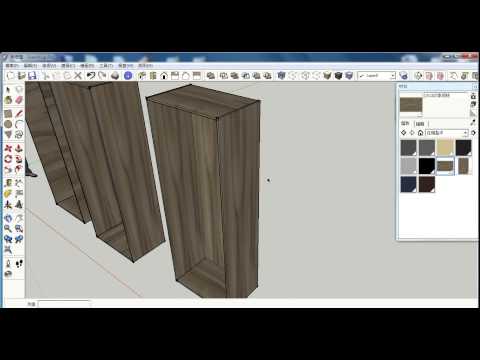
Task: Open the Layer Manager icon beside dropdown
Action: click(403, 76)
